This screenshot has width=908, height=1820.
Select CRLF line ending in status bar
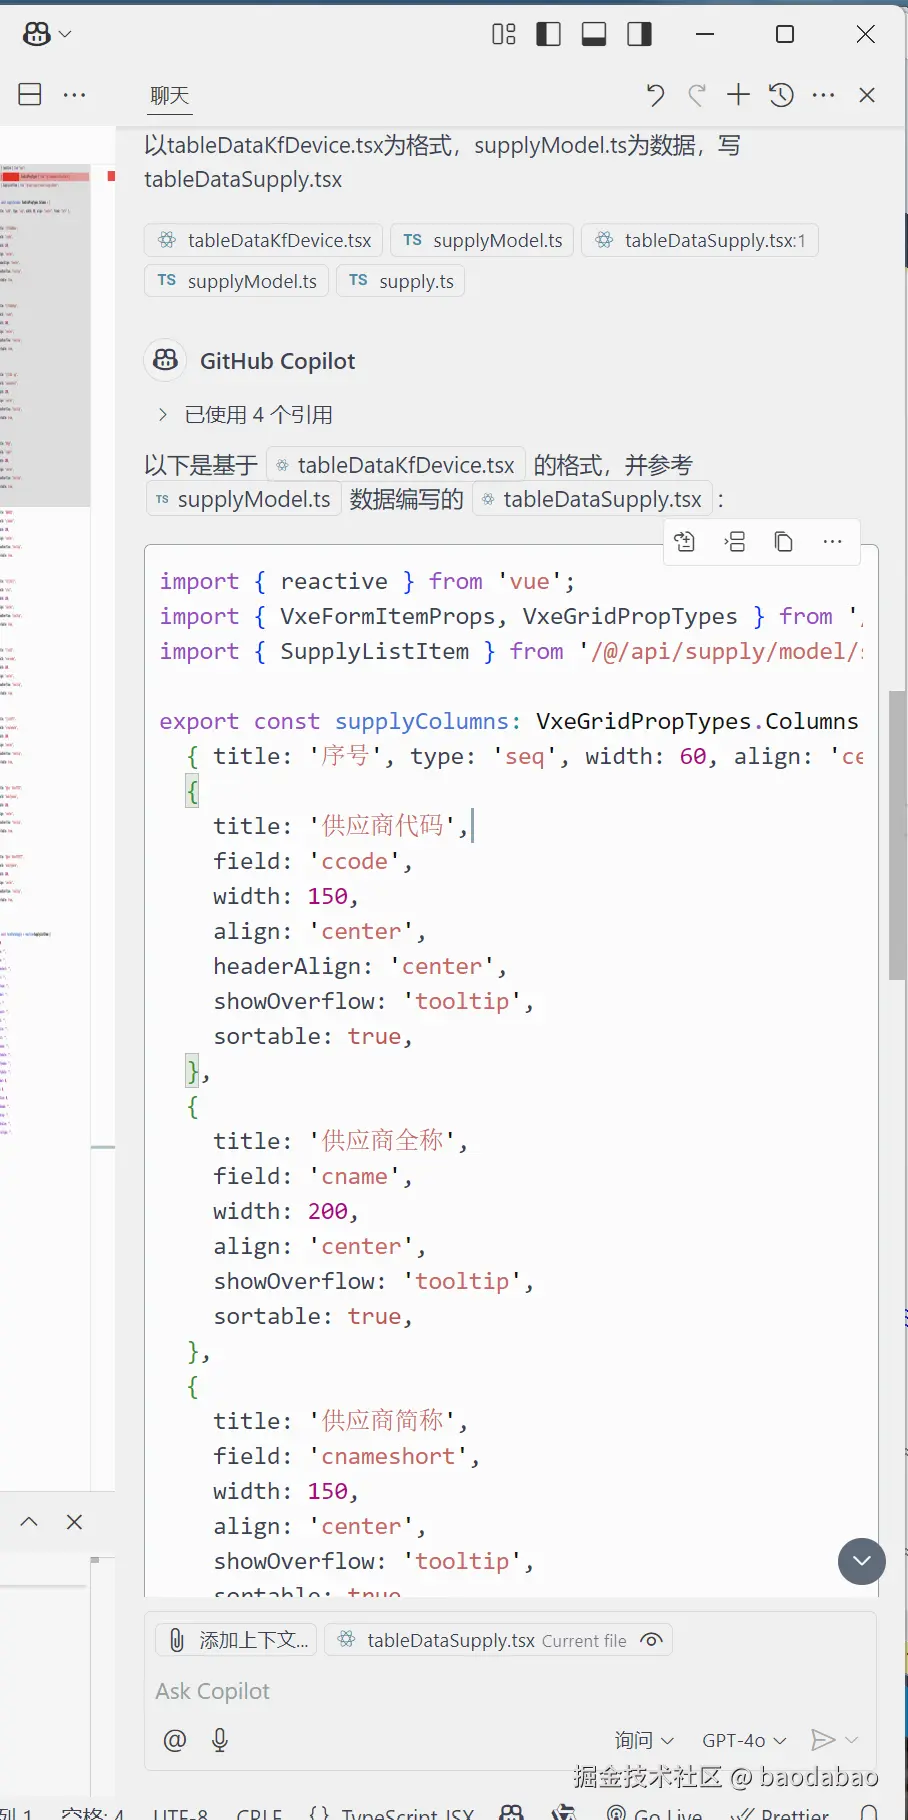259,1813
